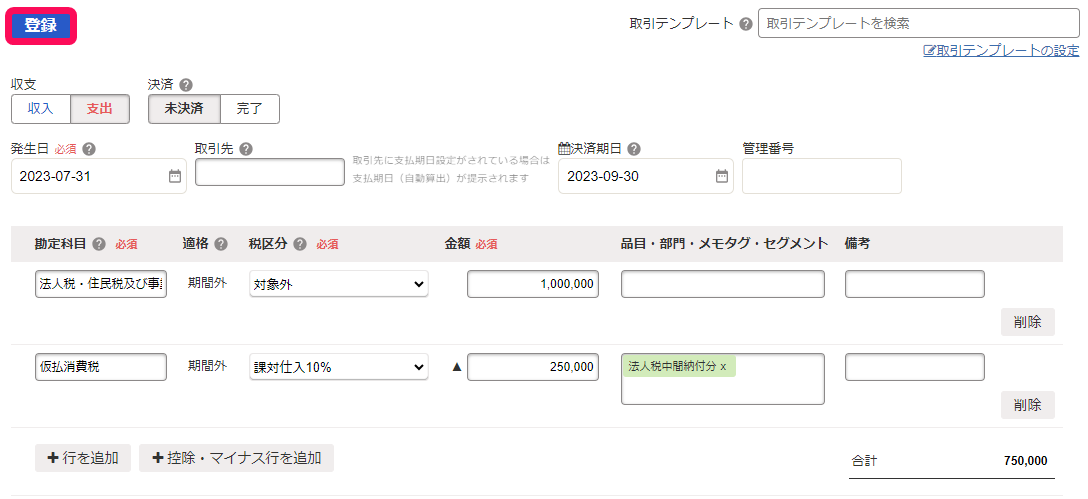Image resolution: width=1088 pixels, height=499 pixels.
Task: Click tag field containing 法人税中間納付分
Action: pos(722,379)
